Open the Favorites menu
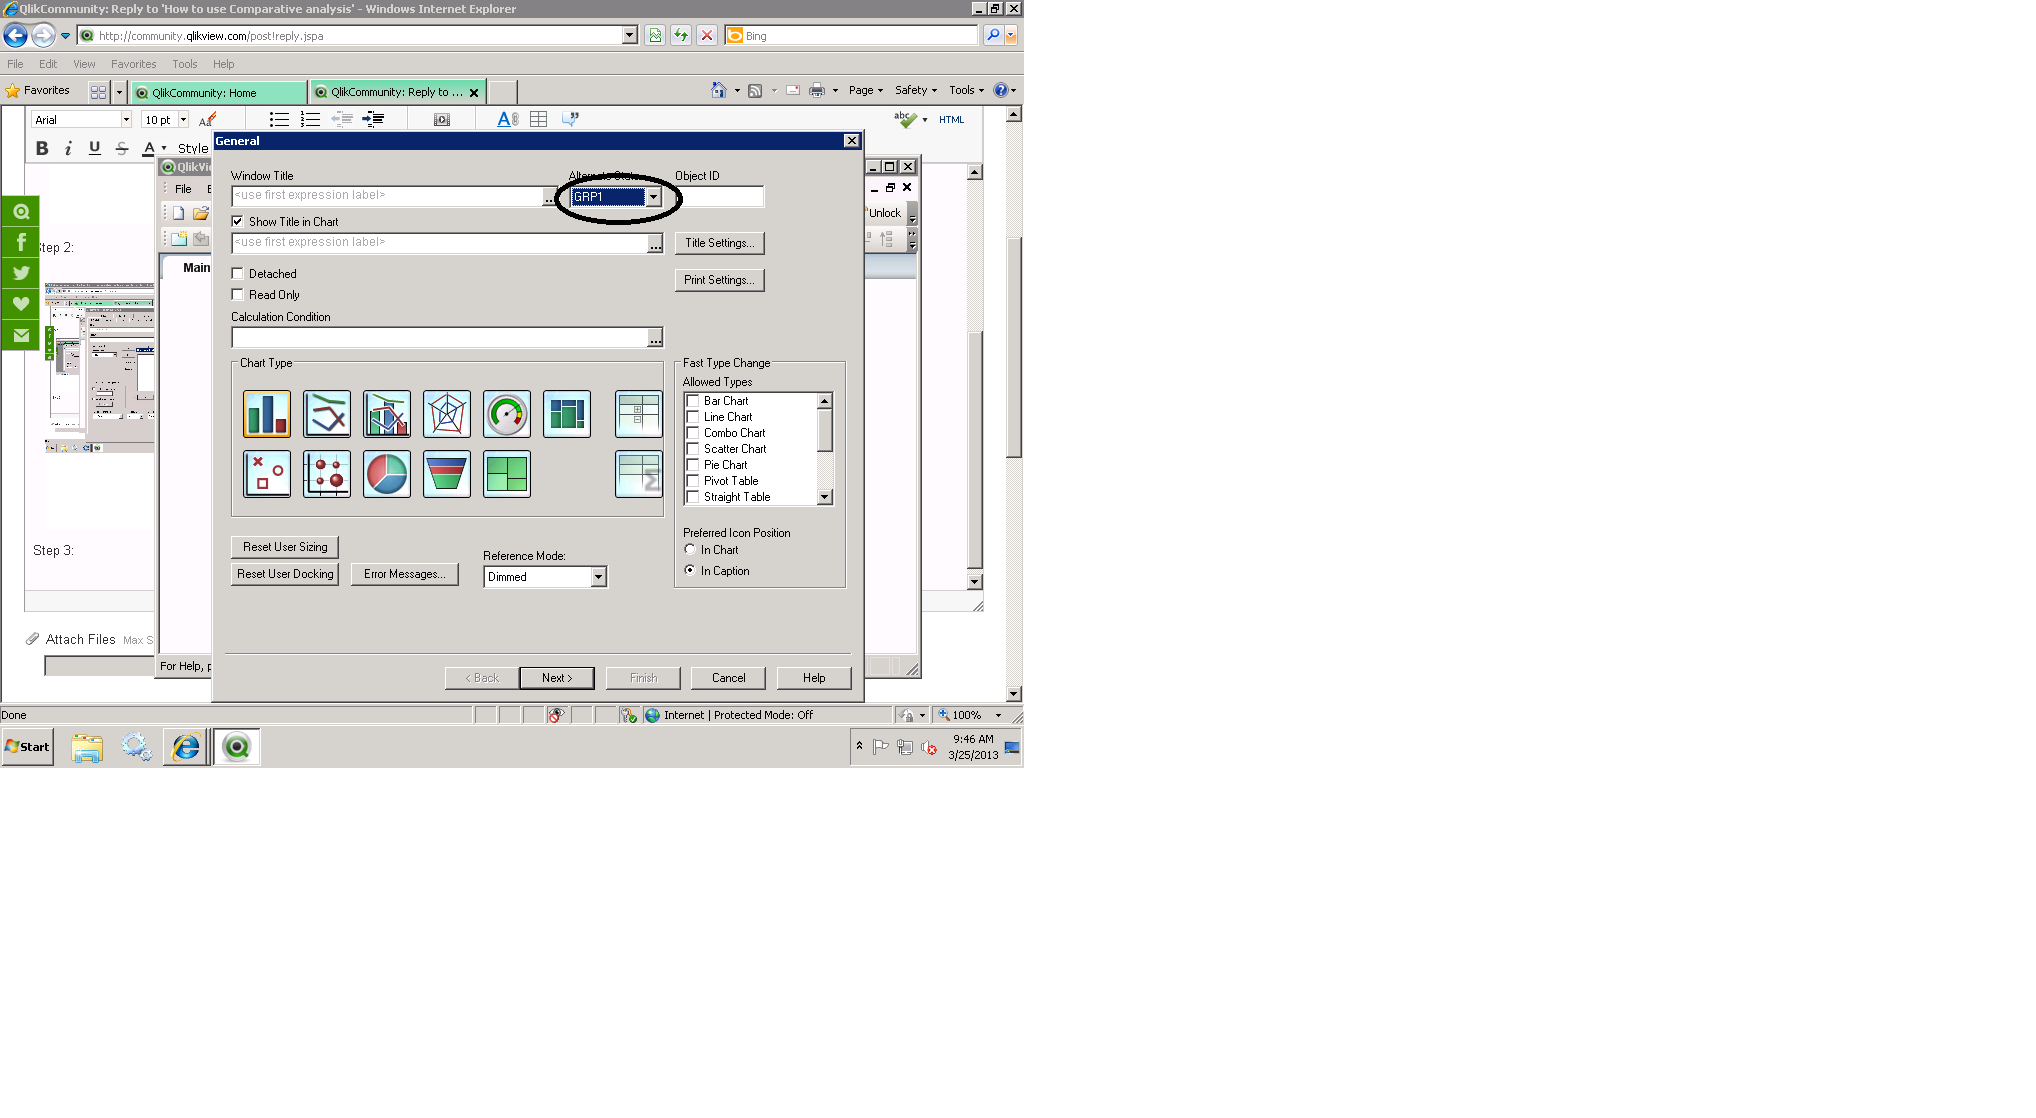The width and height of the screenshot is (2036, 1118). pos(133,64)
